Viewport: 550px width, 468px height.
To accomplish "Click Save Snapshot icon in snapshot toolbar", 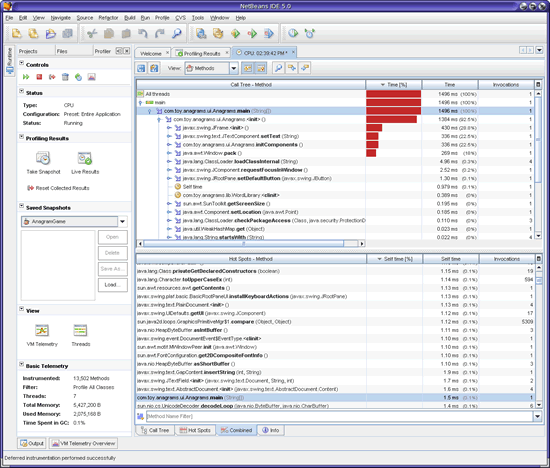I will [141, 68].
